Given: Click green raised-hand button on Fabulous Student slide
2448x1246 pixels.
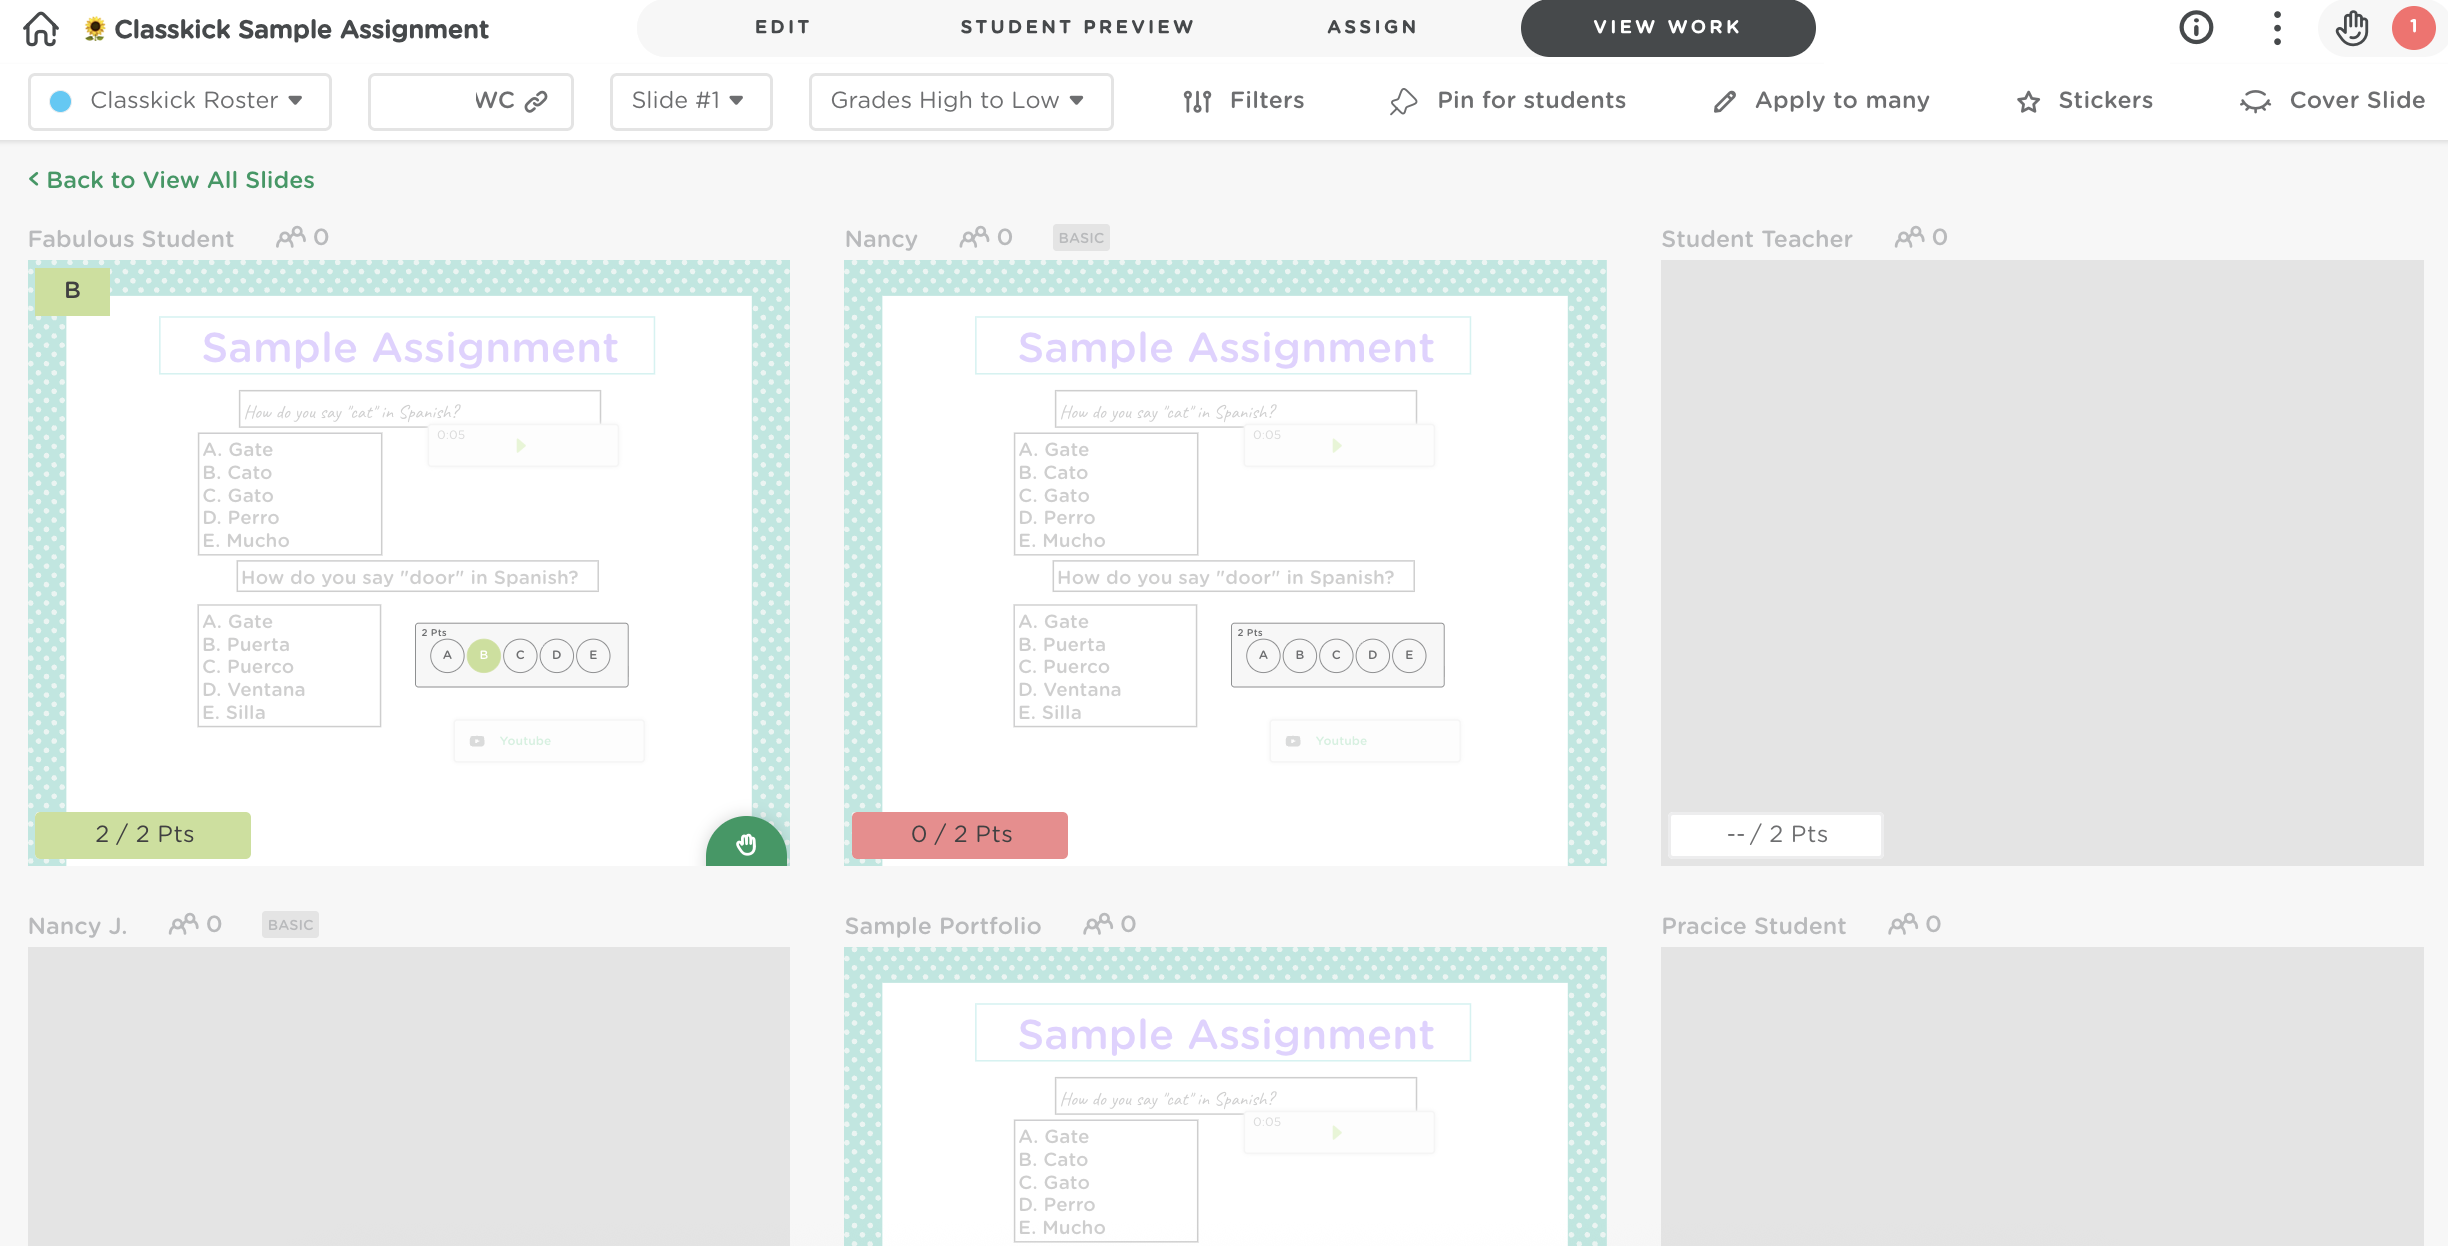Looking at the screenshot, I should [x=746, y=843].
